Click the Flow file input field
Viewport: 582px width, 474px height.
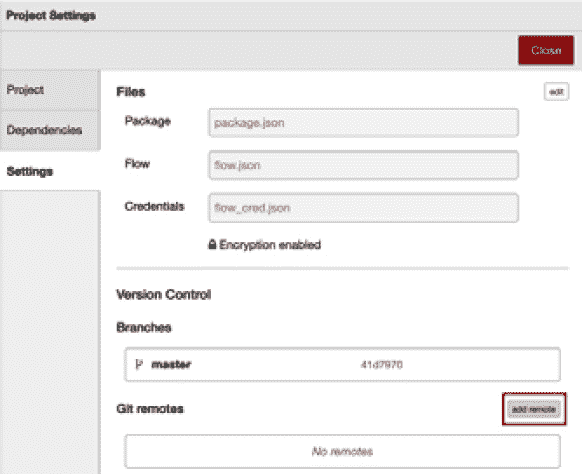pos(363,165)
